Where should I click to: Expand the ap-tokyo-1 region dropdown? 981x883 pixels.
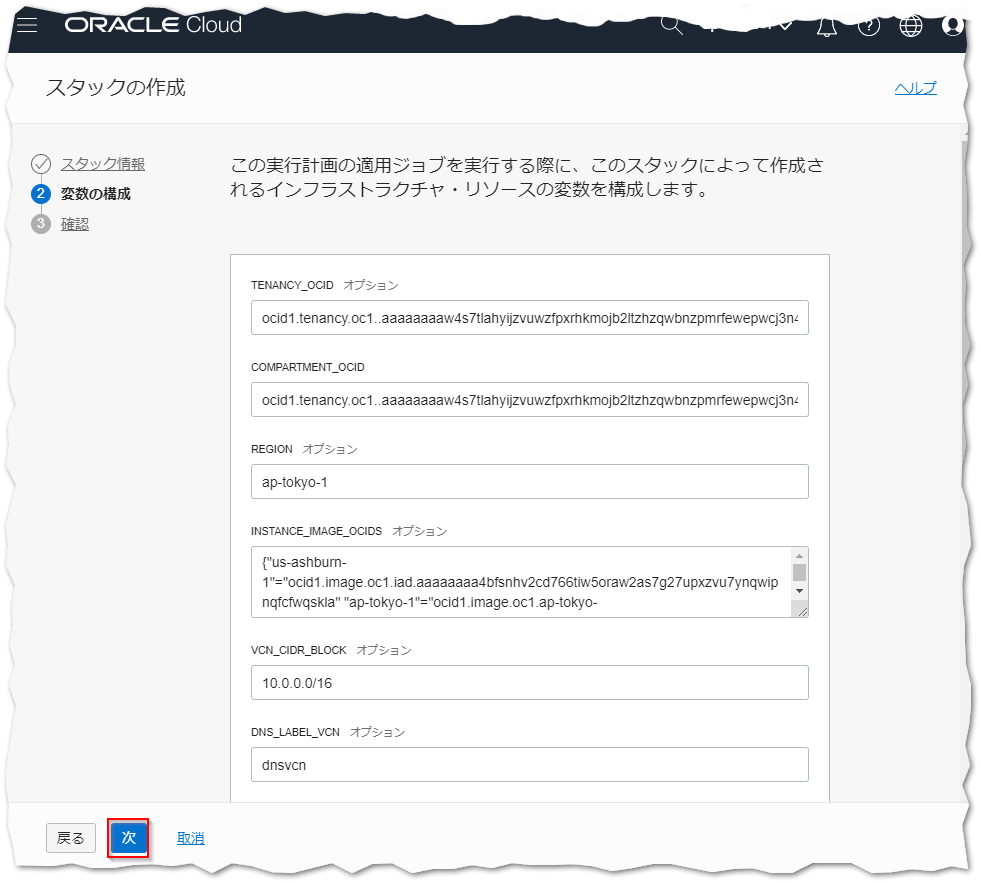747,25
